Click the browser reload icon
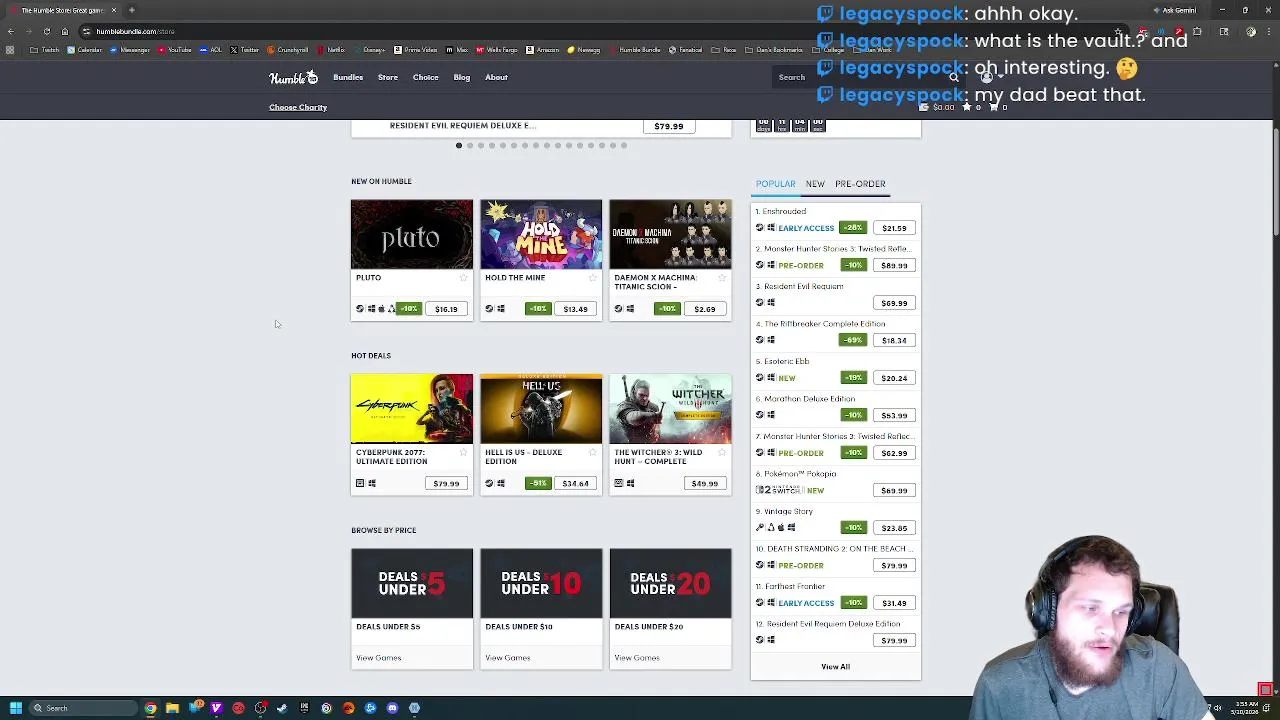This screenshot has width=1280, height=720. point(46,31)
